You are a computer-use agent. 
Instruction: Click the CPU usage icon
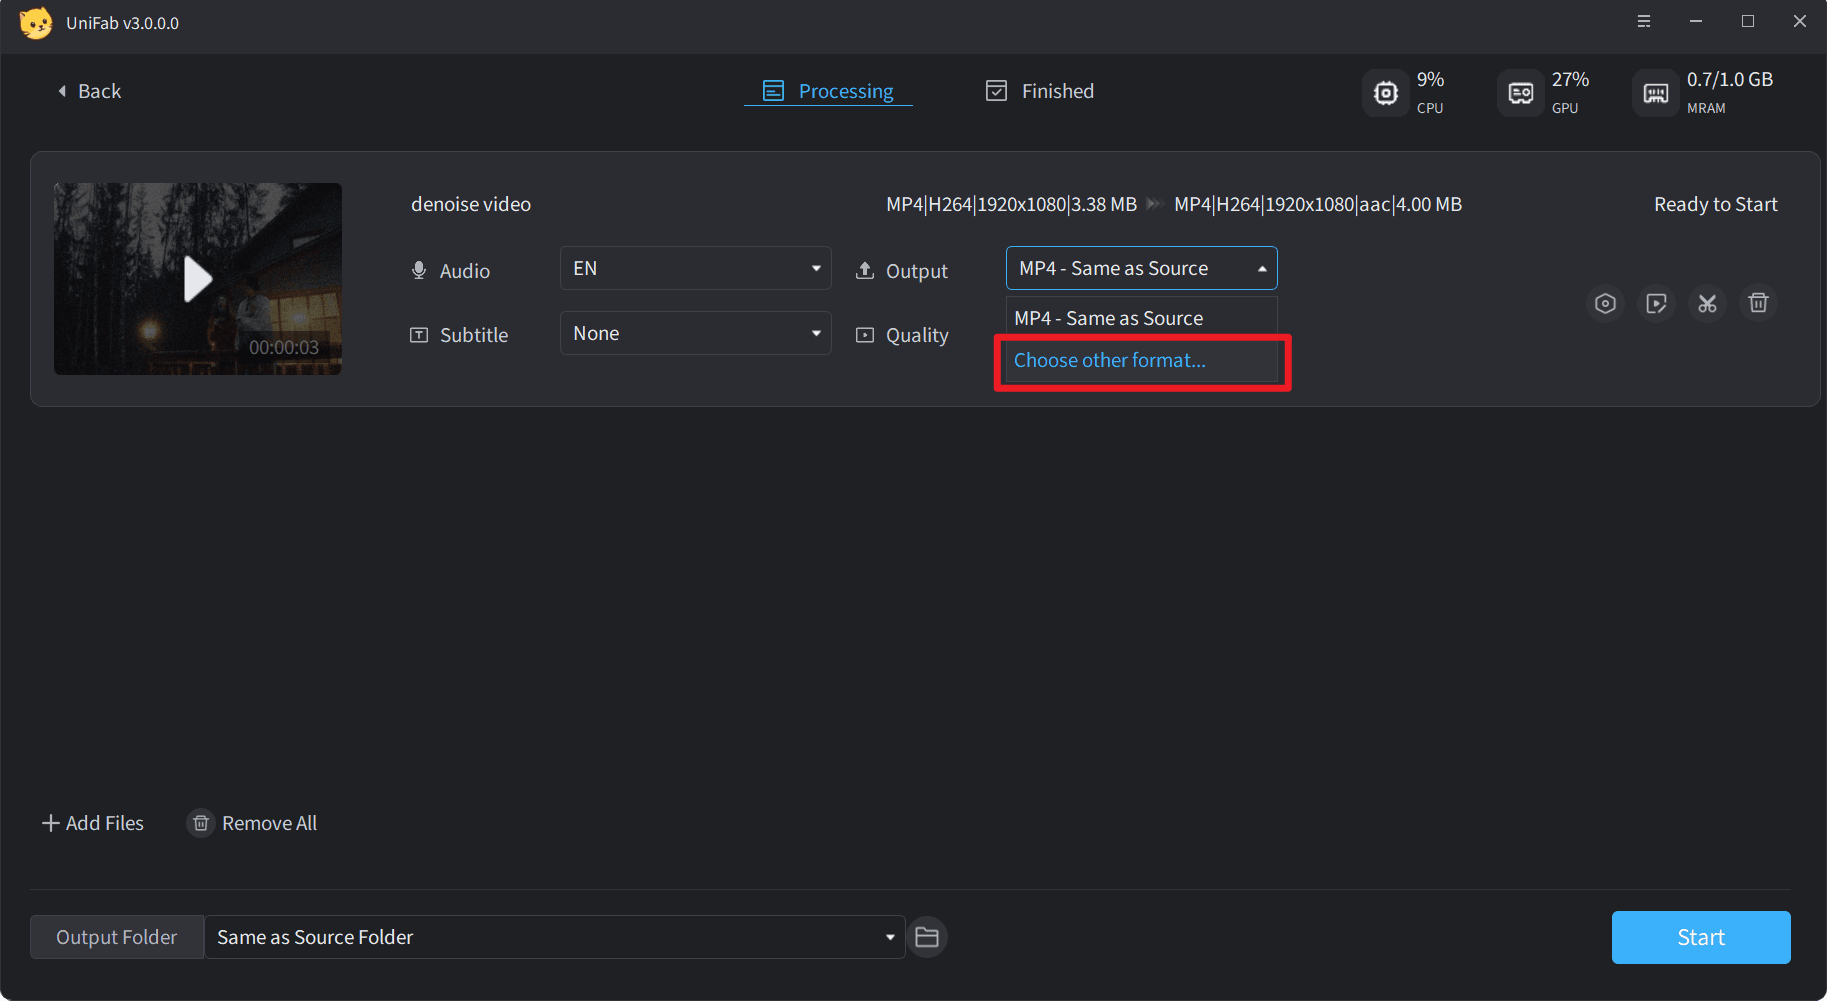pyautogui.click(x=1386, y=93)
